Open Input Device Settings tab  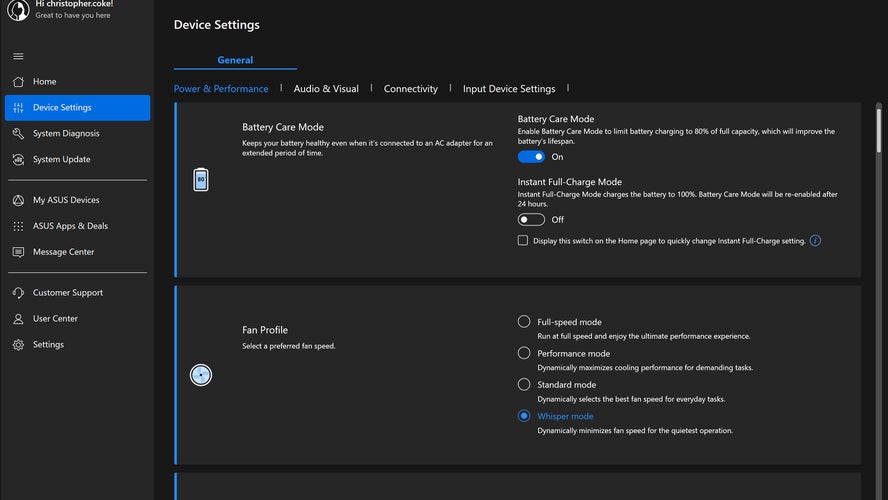point(508,89)
